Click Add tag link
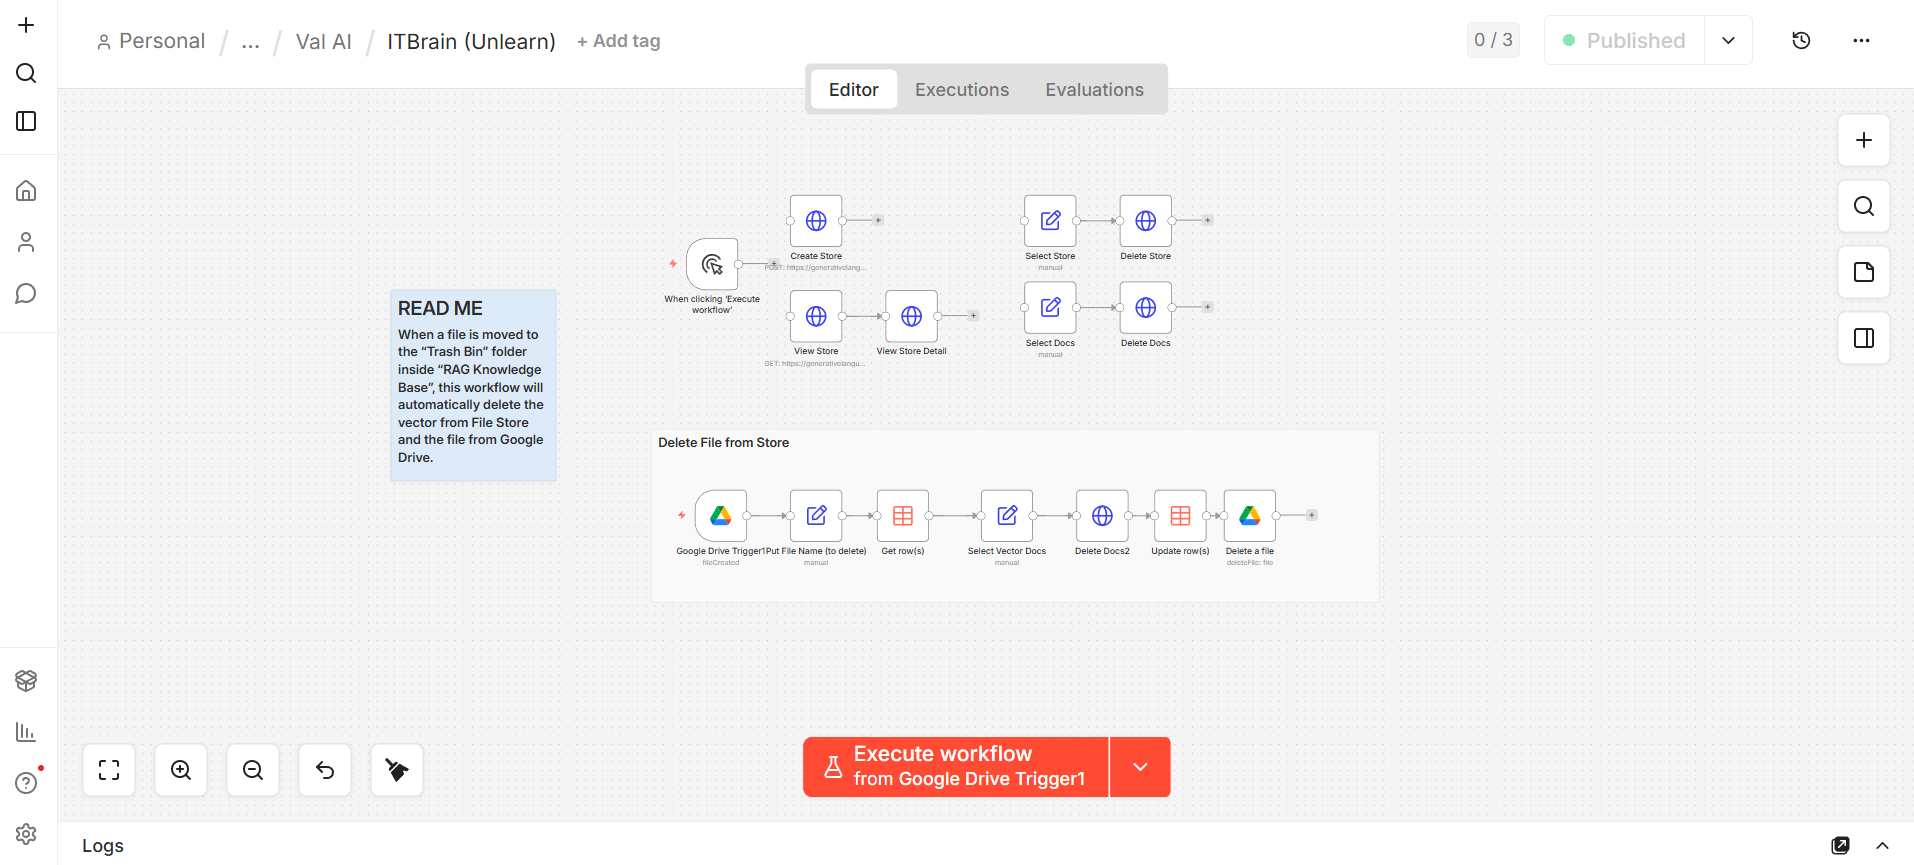 619,41
